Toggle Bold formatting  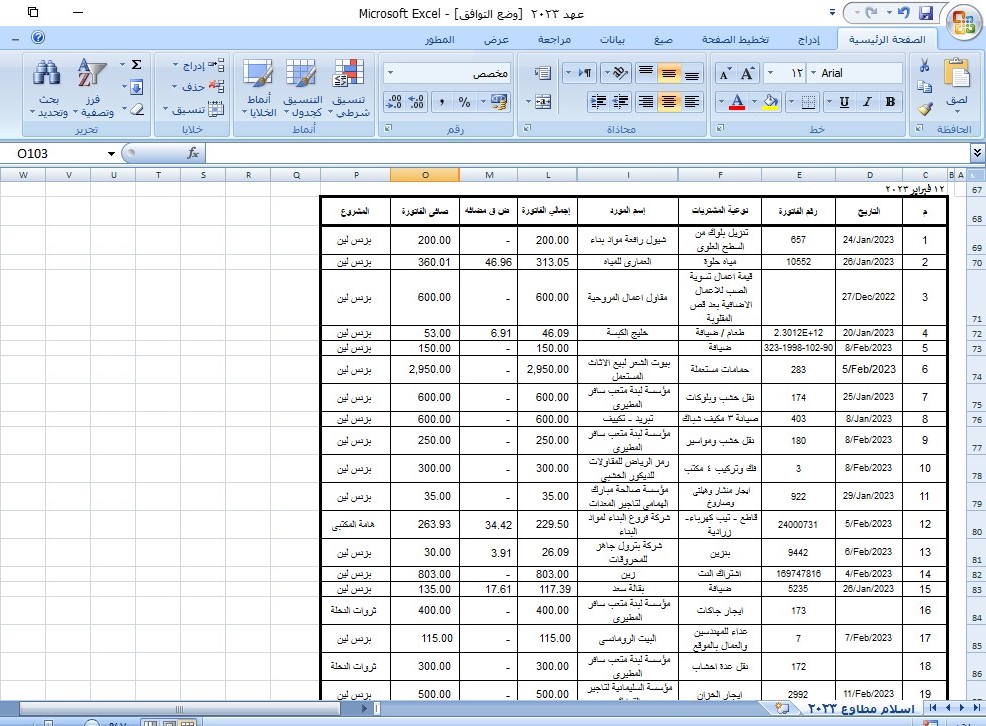click(x=890, y=102)
